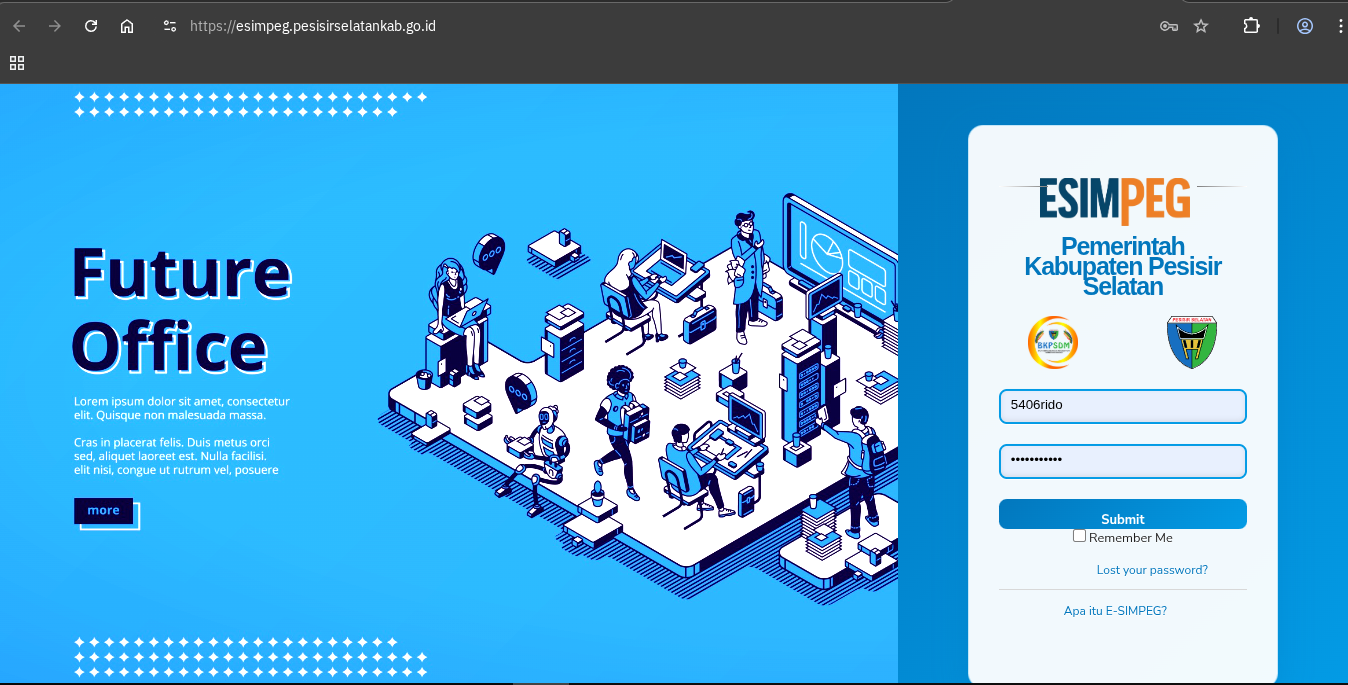Open the Lost your password link
The height and width of the screenshot is (685, 1348).
point(1152,570)
